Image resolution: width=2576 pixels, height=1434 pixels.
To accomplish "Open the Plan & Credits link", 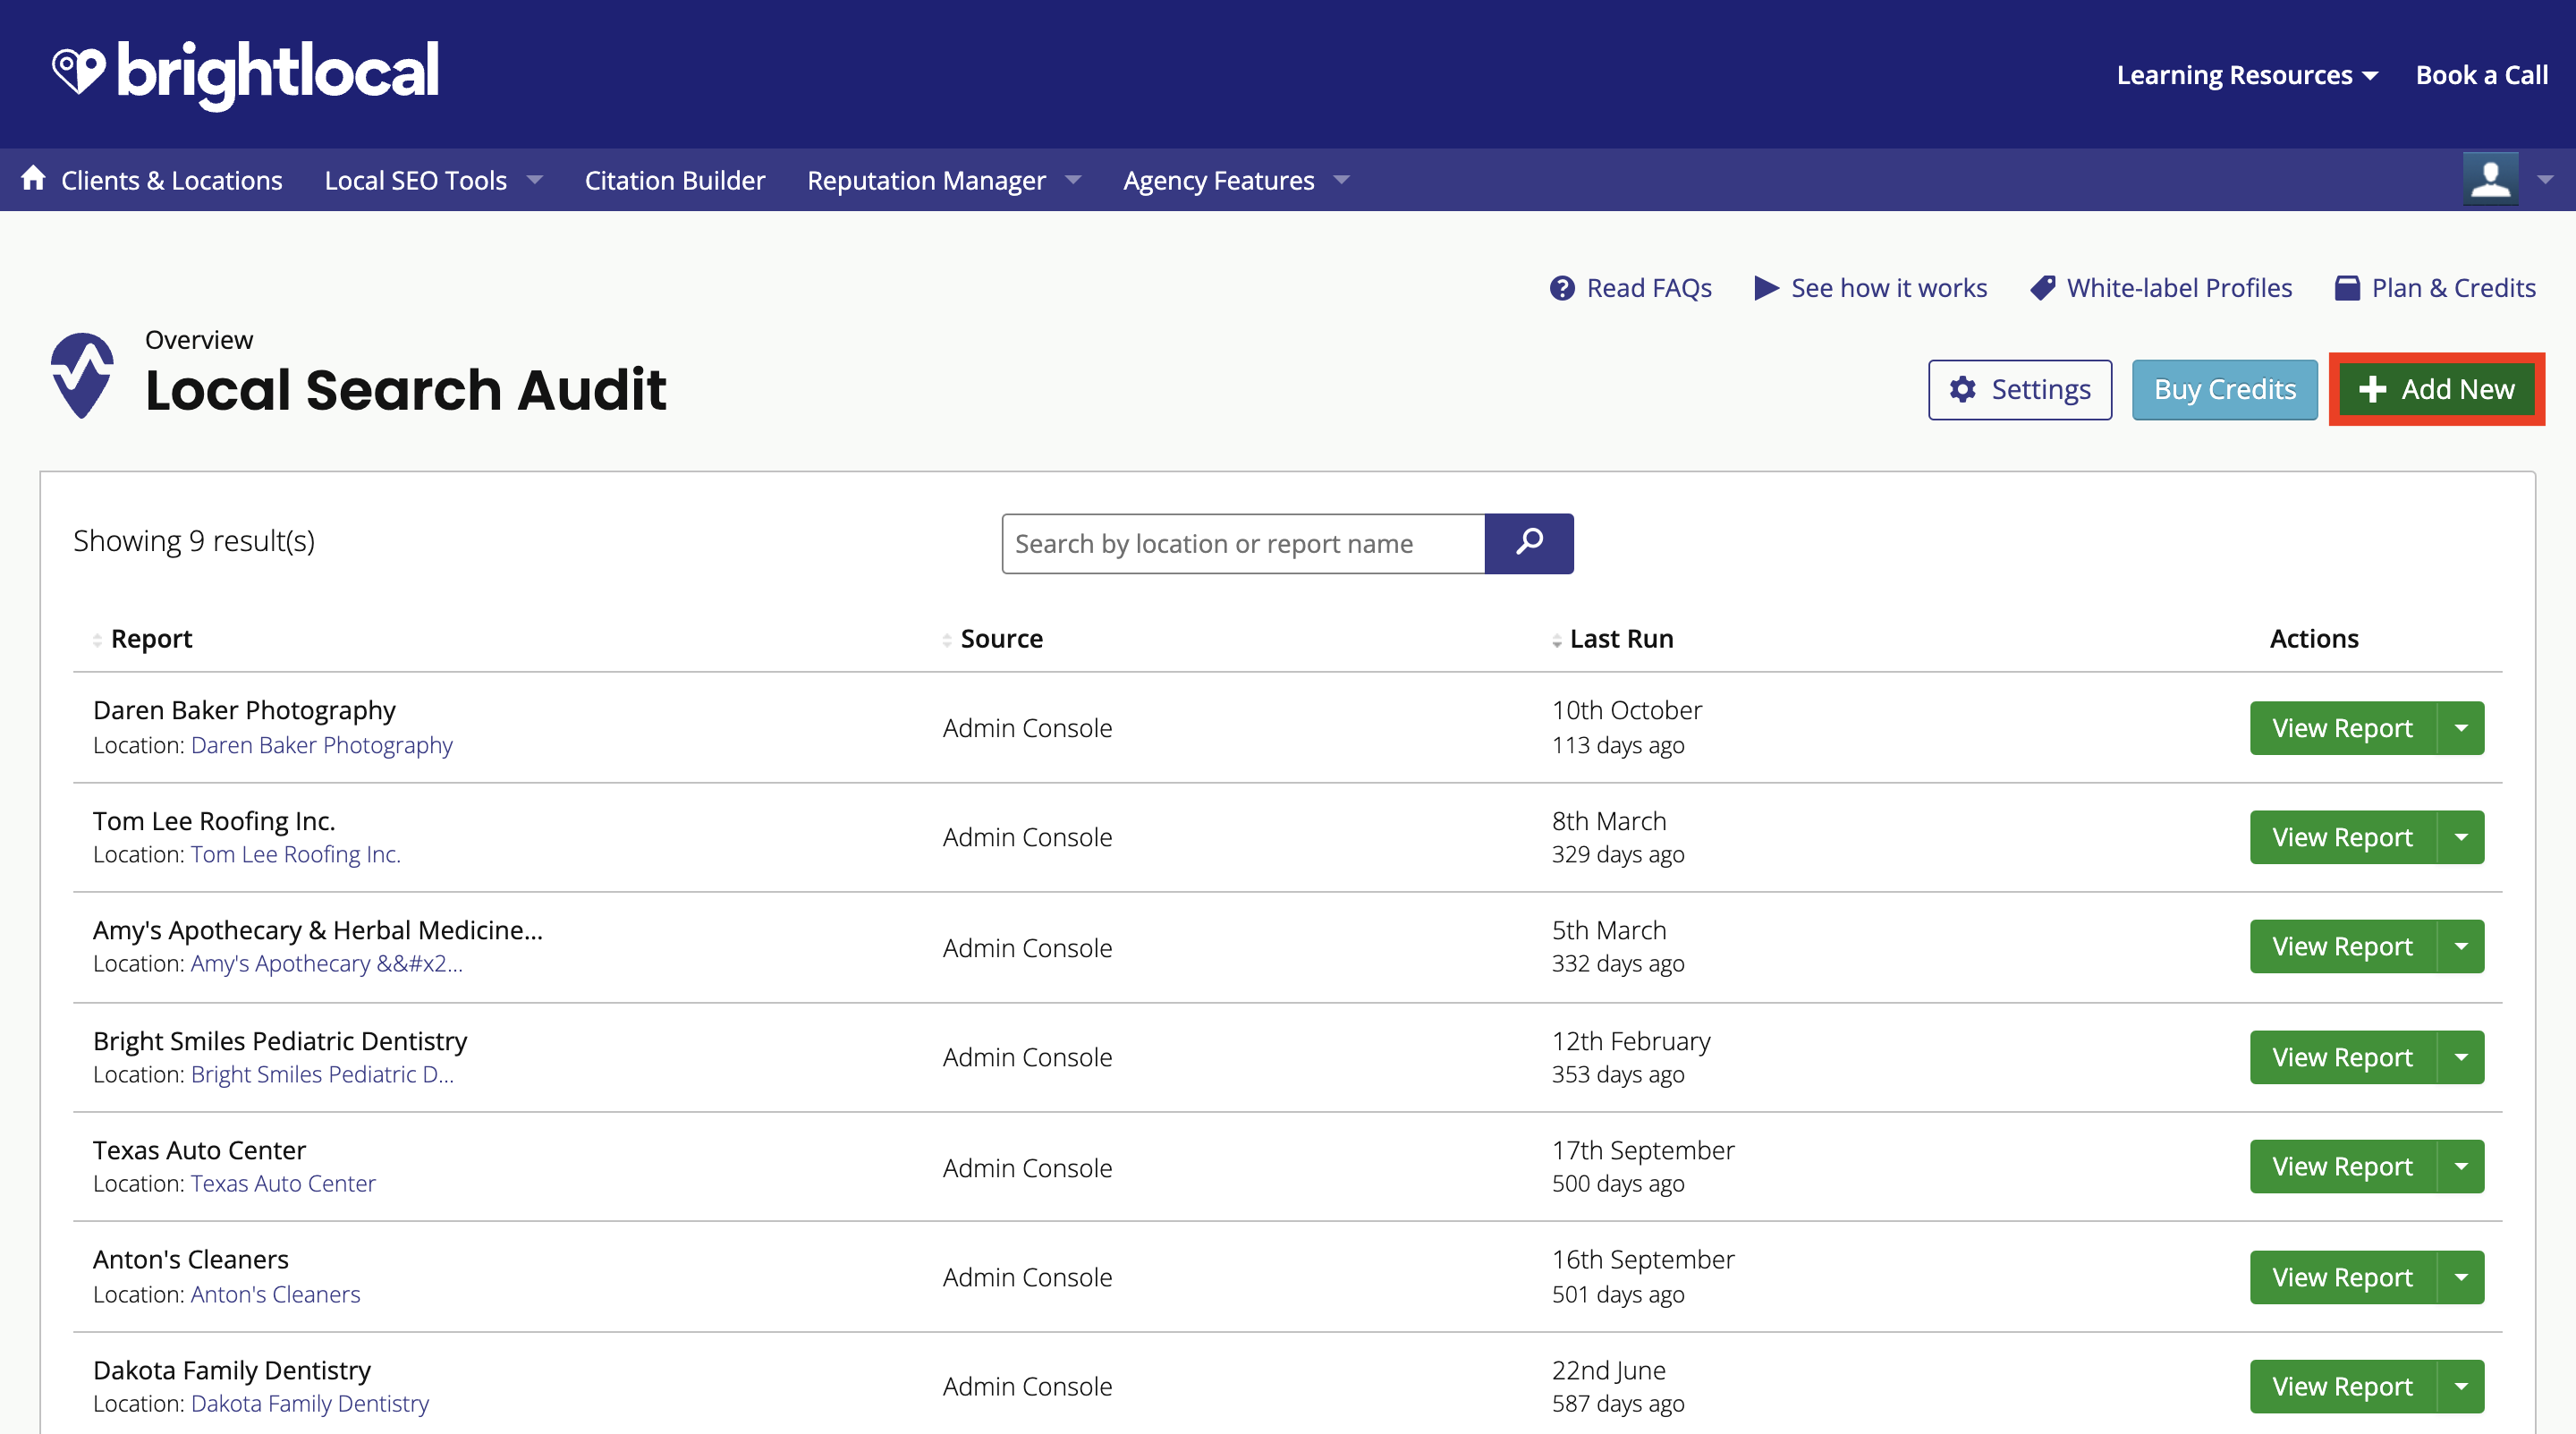I will [x=2453, y=288].
